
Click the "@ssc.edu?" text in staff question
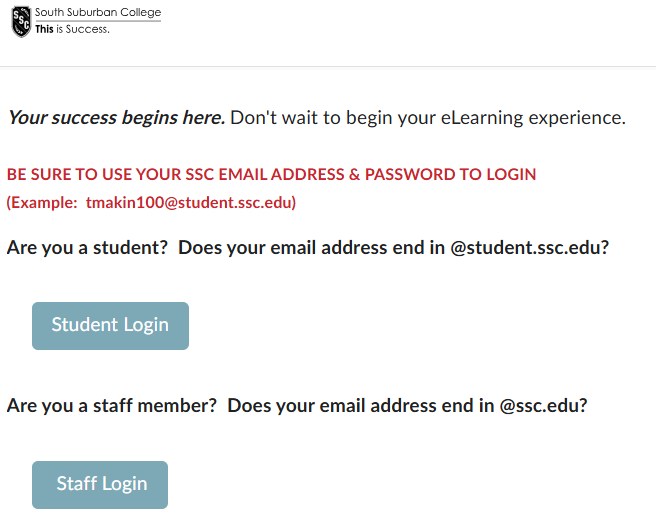(543, 406)
